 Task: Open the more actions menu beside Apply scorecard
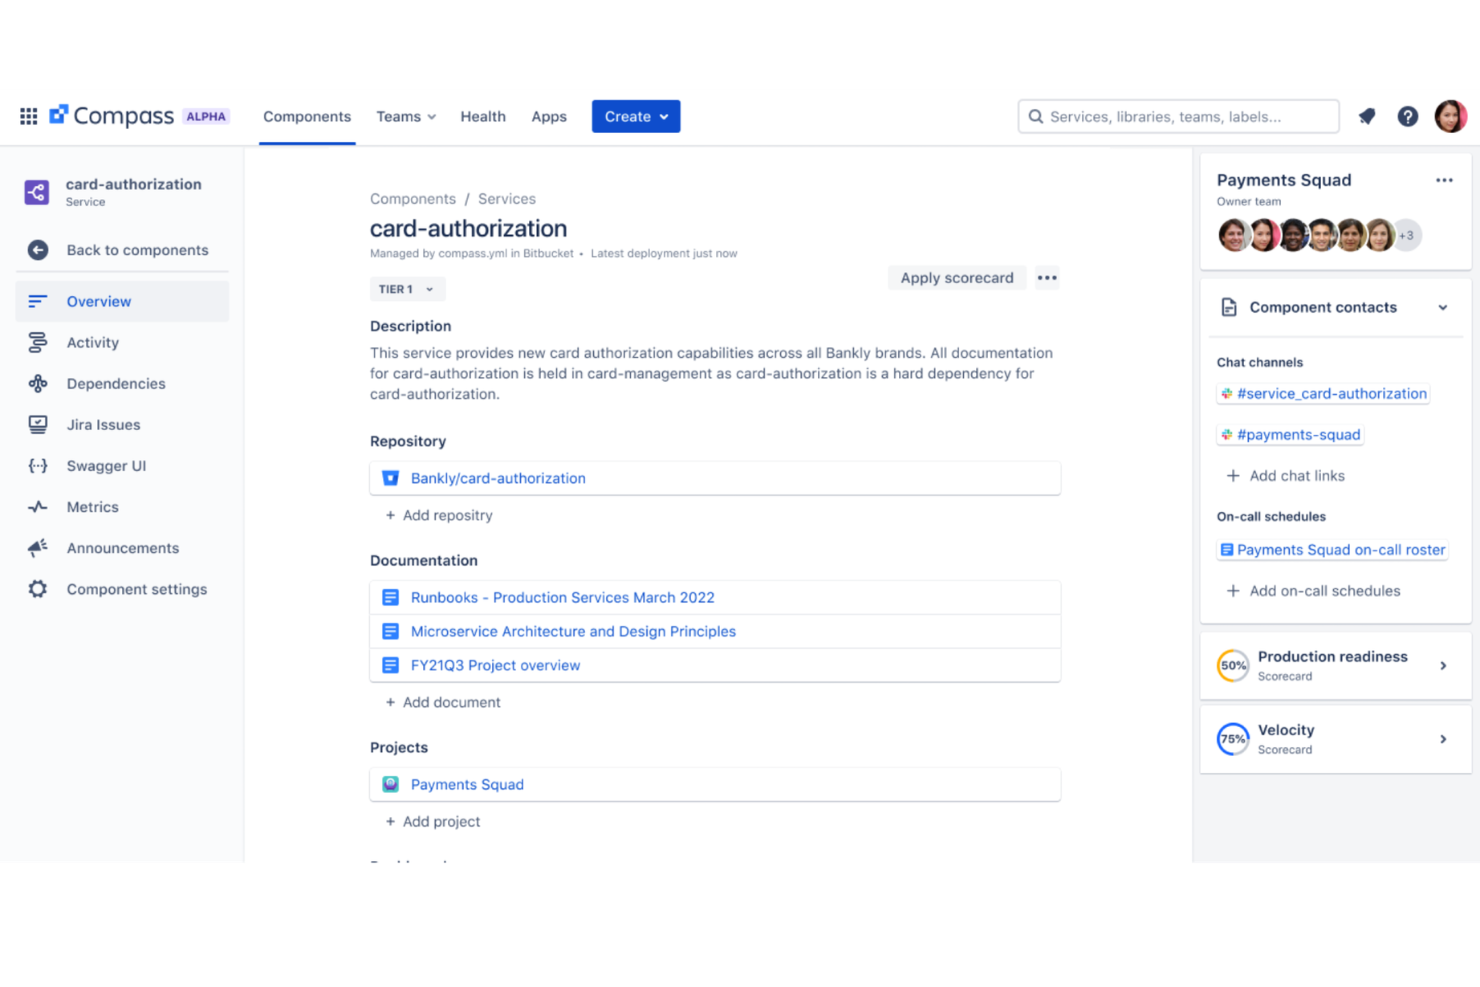1047,278
